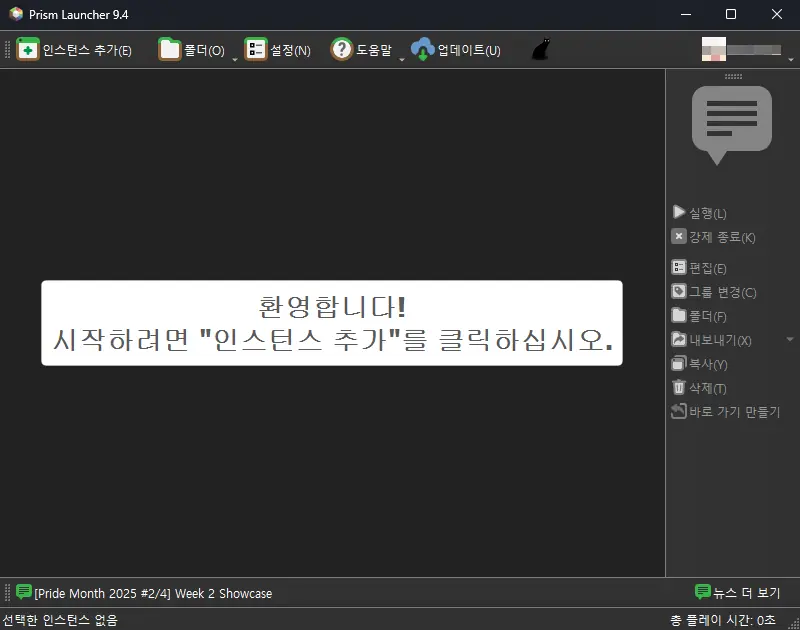
Task: Click 실행(L) launch button
Action: pos(699,212)
